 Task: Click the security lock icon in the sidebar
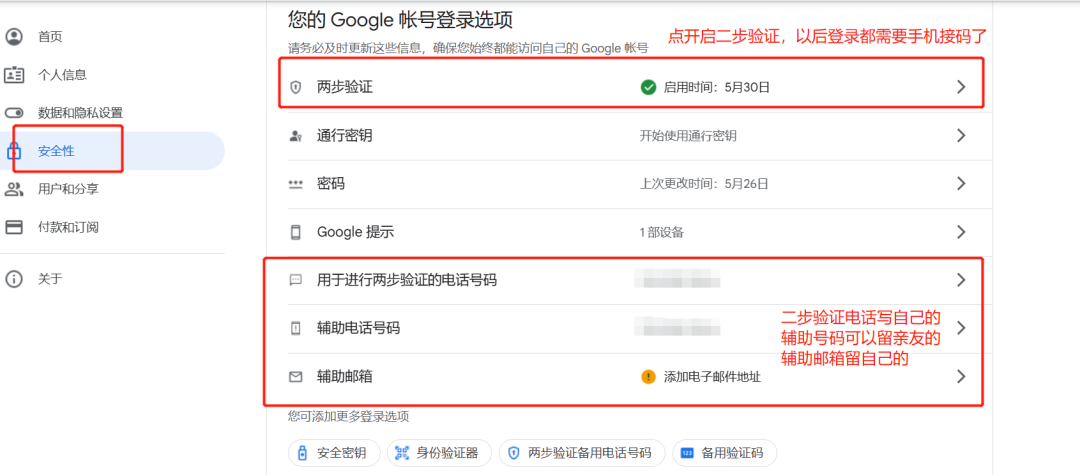tap(14, 151)
